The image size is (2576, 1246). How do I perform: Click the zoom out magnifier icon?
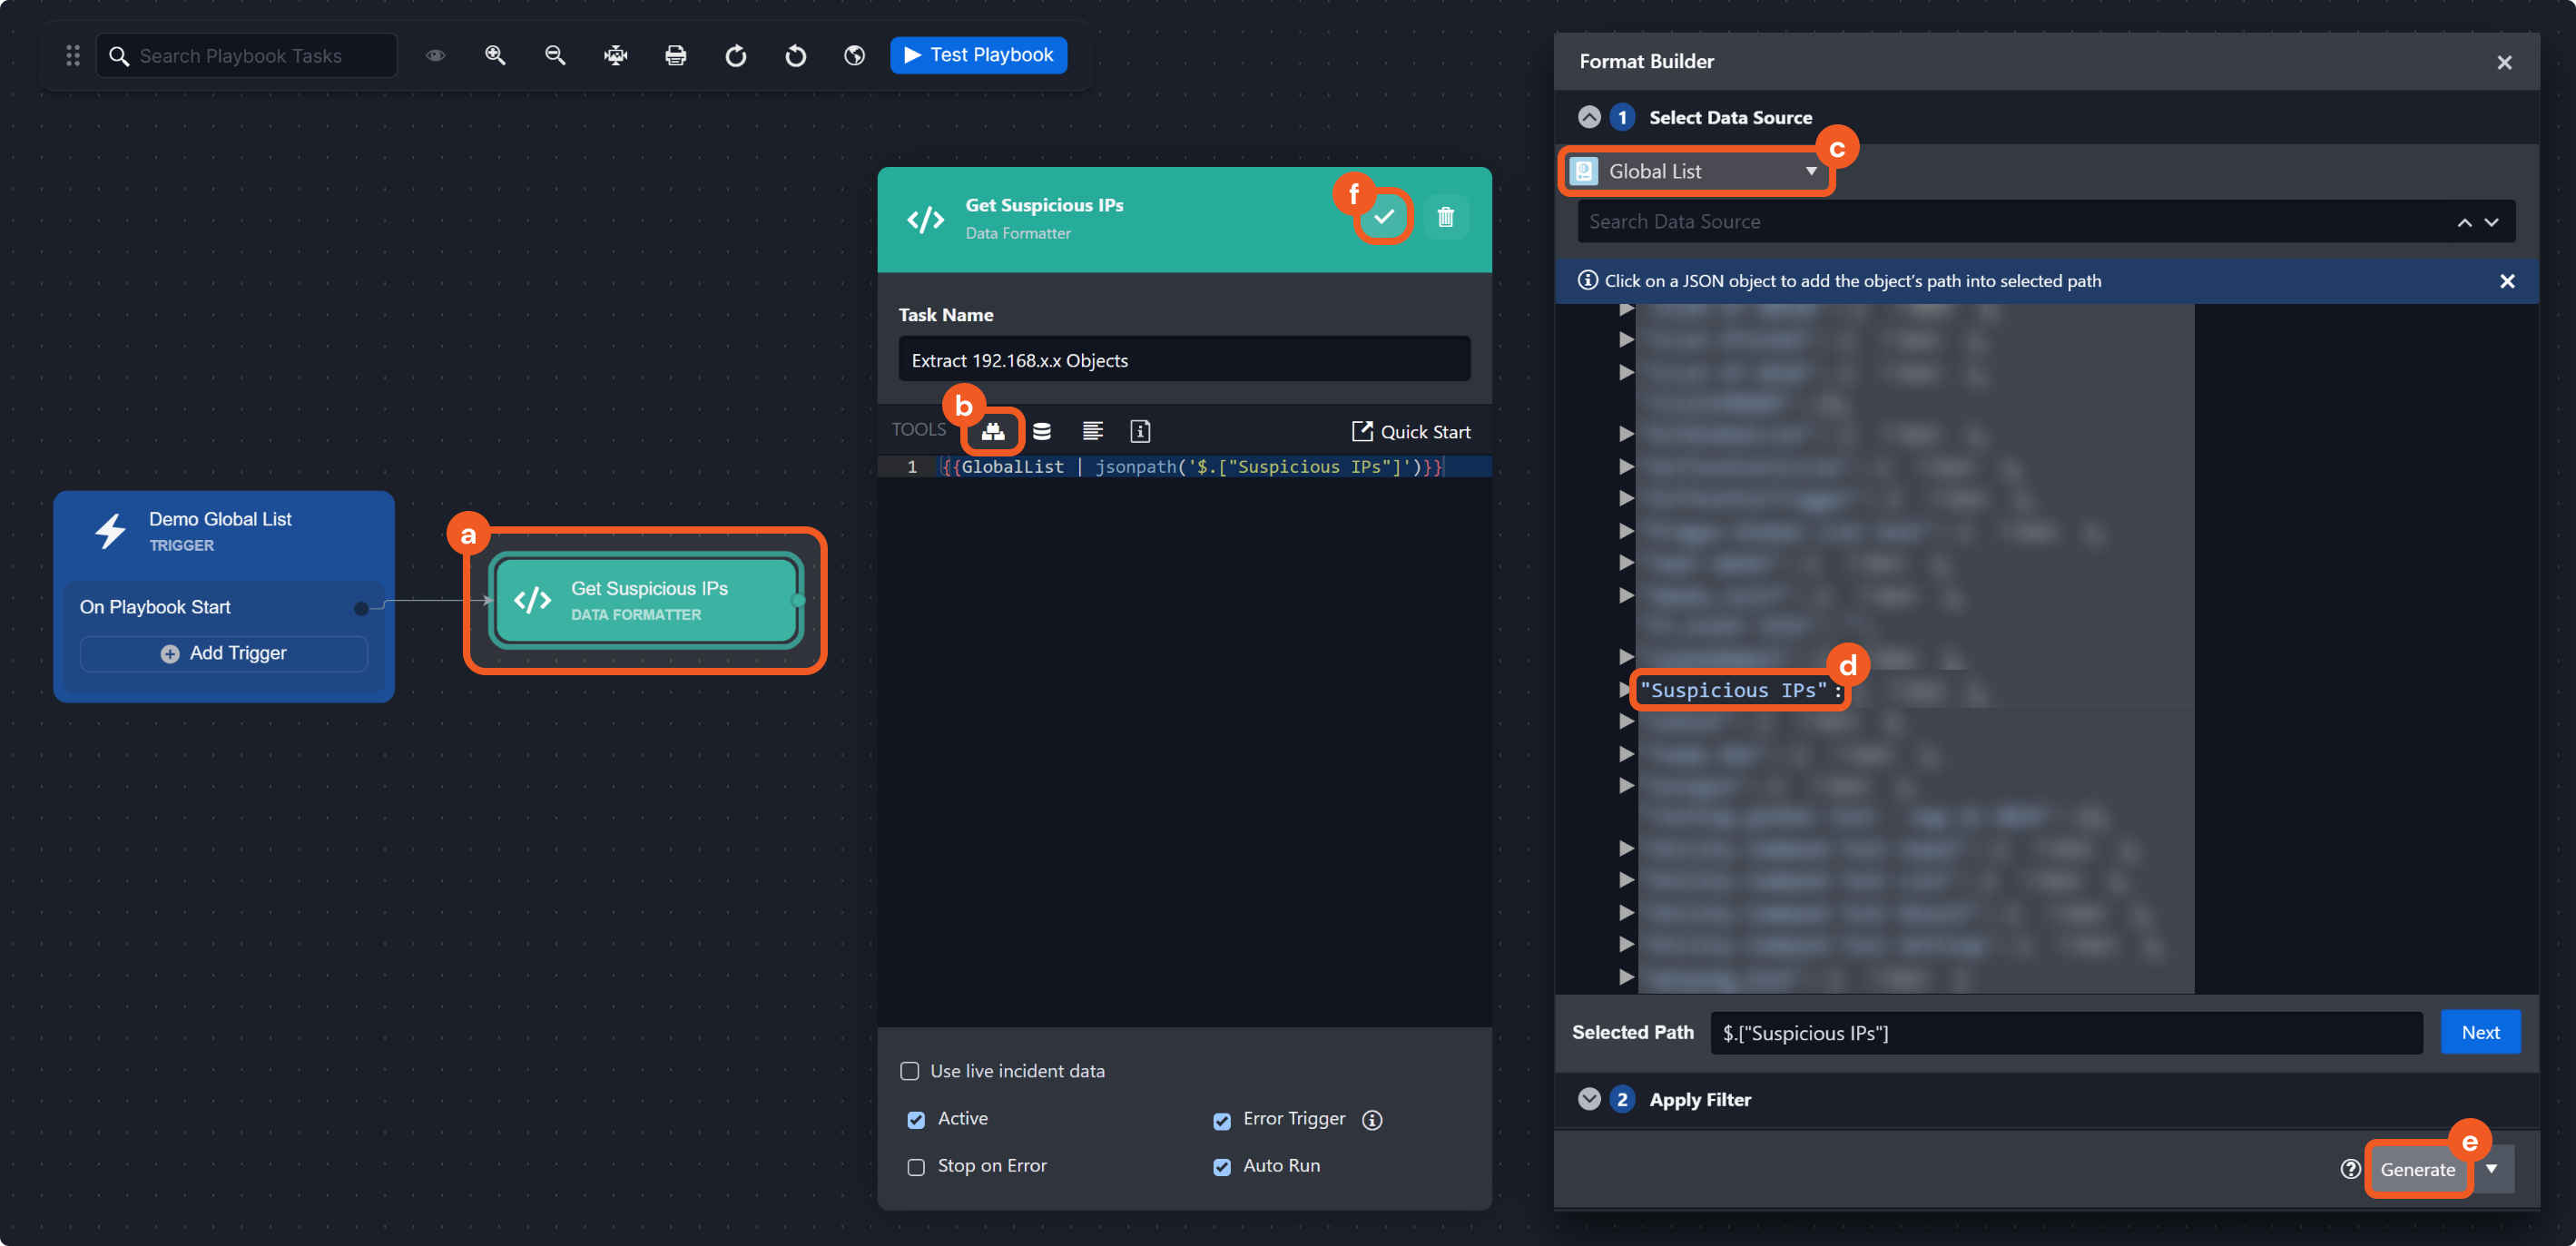coord(555,56)
